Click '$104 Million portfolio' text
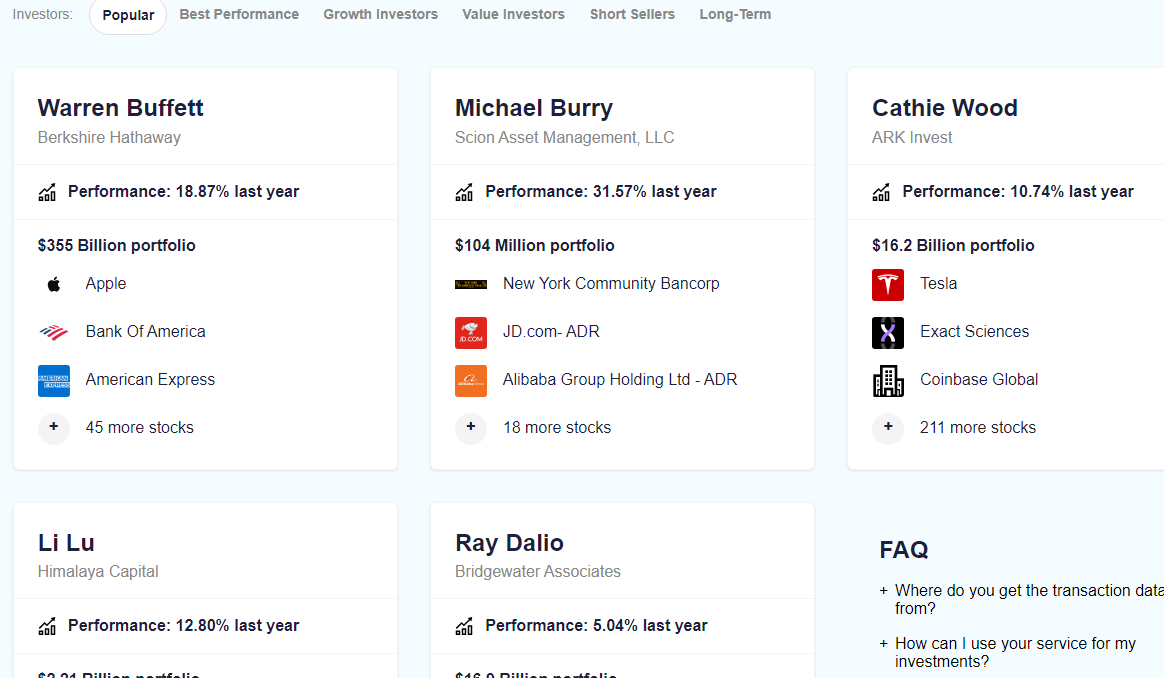The image size is (1164, 678). 534,245
